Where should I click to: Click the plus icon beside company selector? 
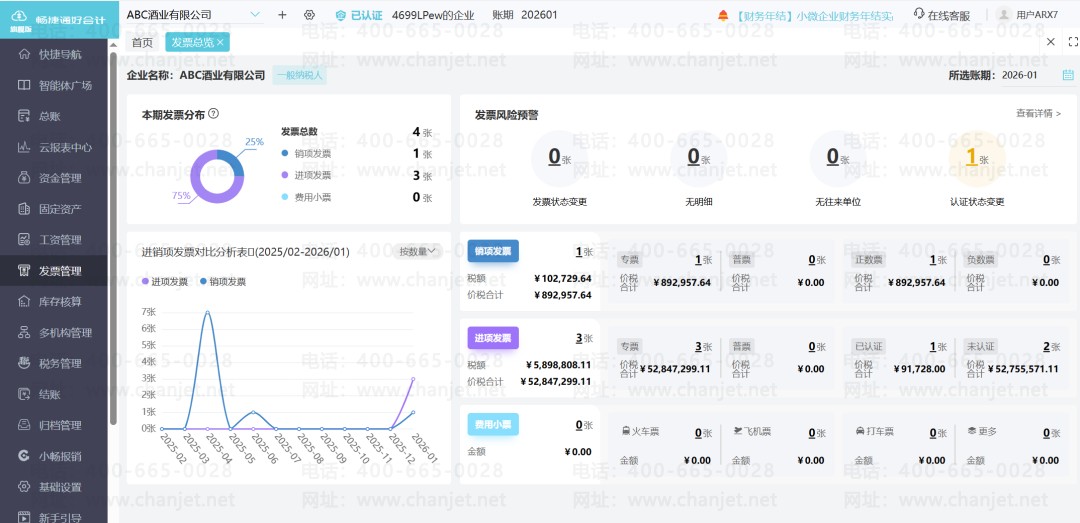pyautogui.click(x=282, y=14)
